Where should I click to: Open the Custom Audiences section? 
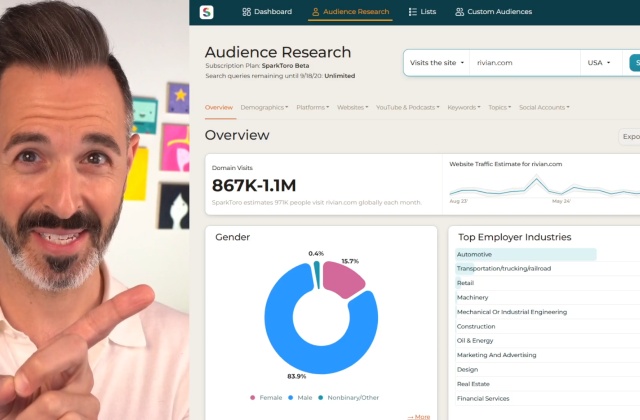pos(493,12)
